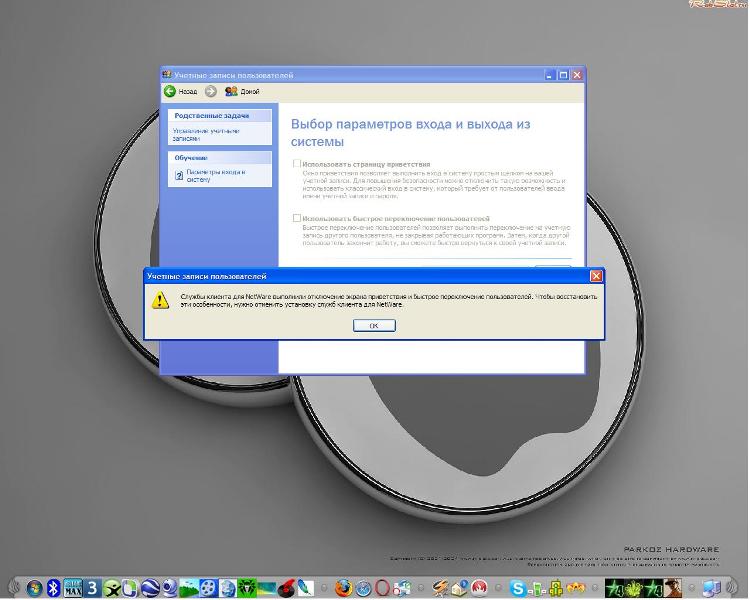
Task: Click the yellow-orange people dock icon
Action: pos(576,587)
